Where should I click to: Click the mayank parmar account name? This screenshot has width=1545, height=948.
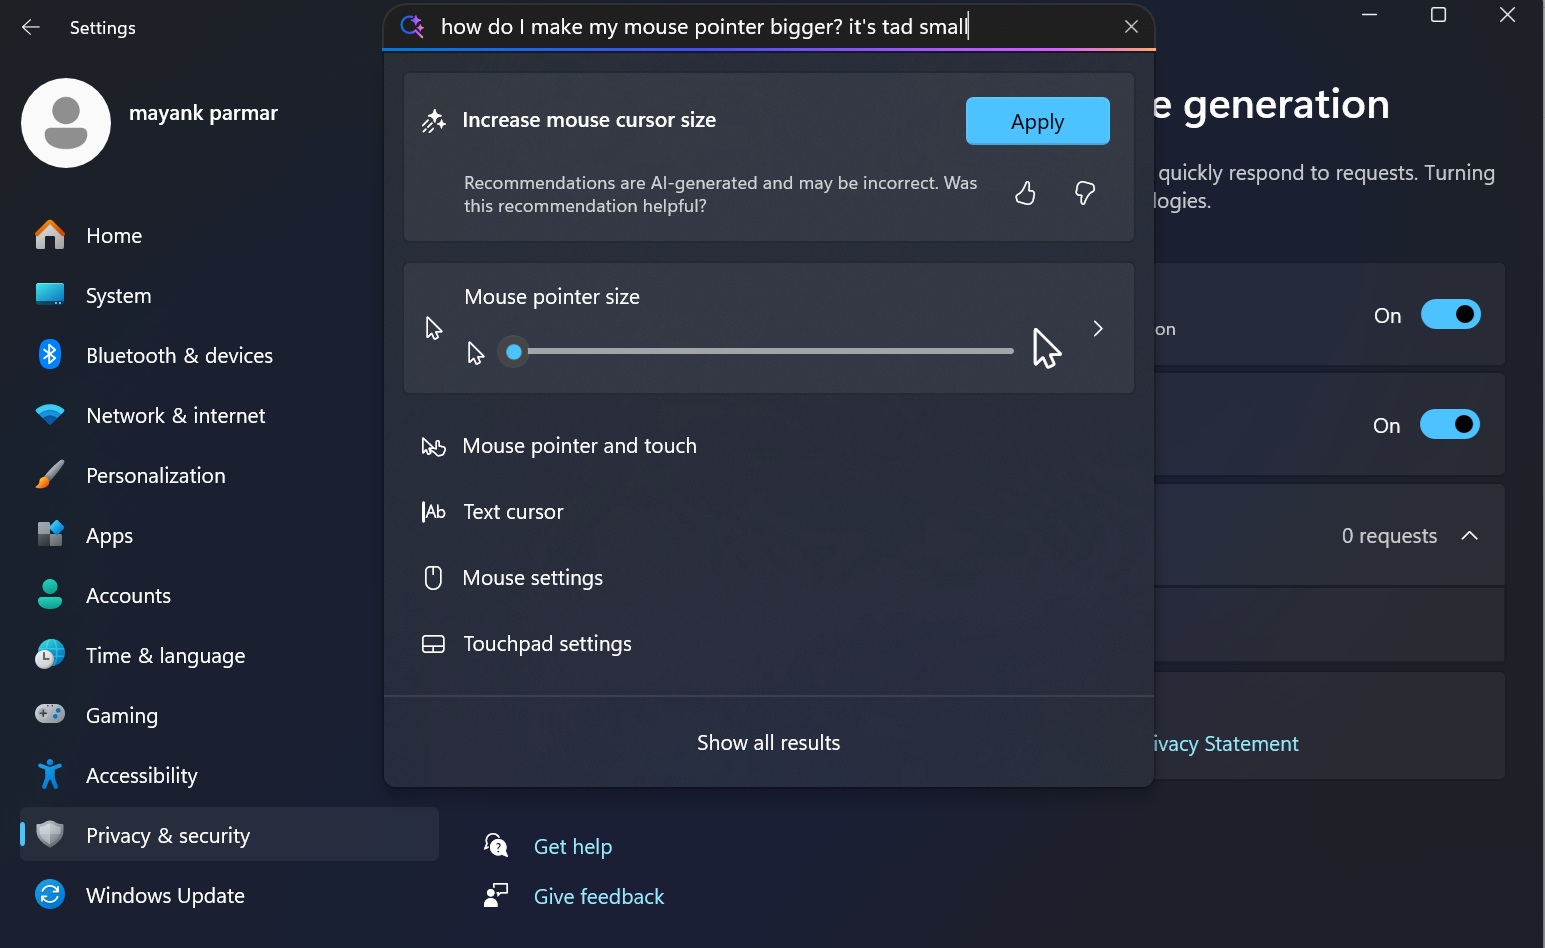[x=203, y=113]
